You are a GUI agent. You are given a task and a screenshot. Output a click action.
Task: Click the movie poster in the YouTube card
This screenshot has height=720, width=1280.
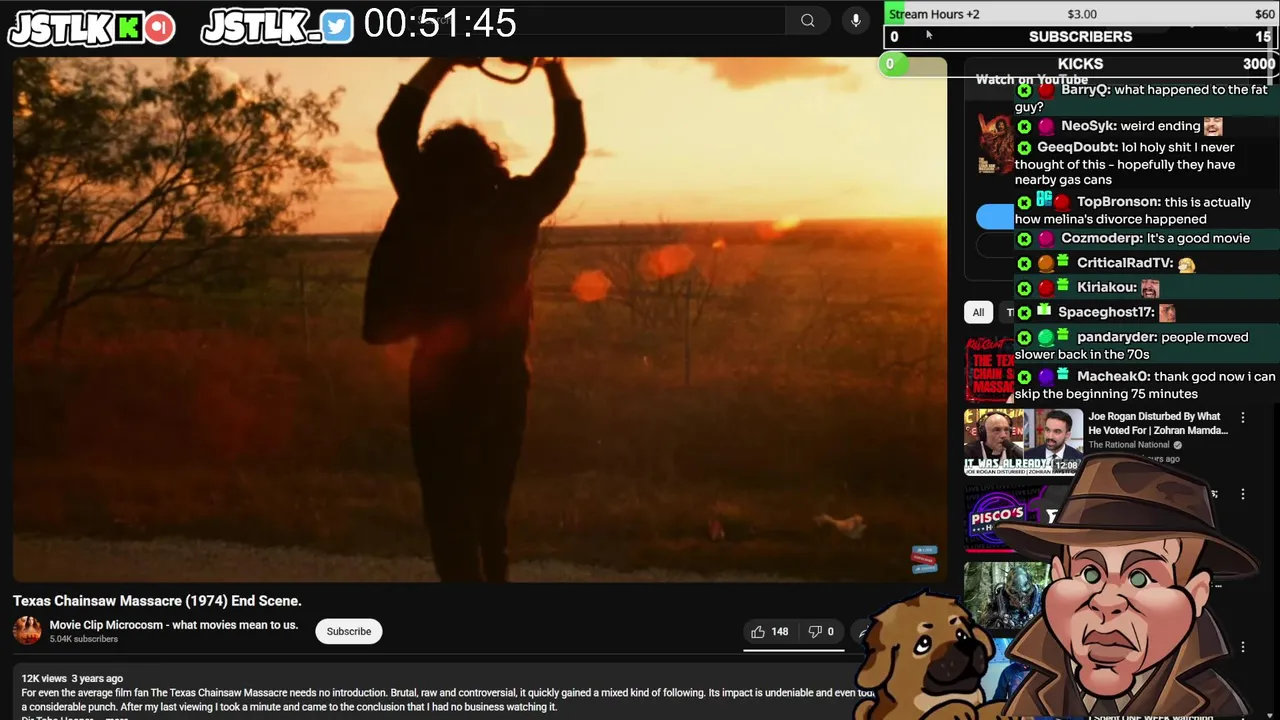pyautogui.click(x=995, y=144)
